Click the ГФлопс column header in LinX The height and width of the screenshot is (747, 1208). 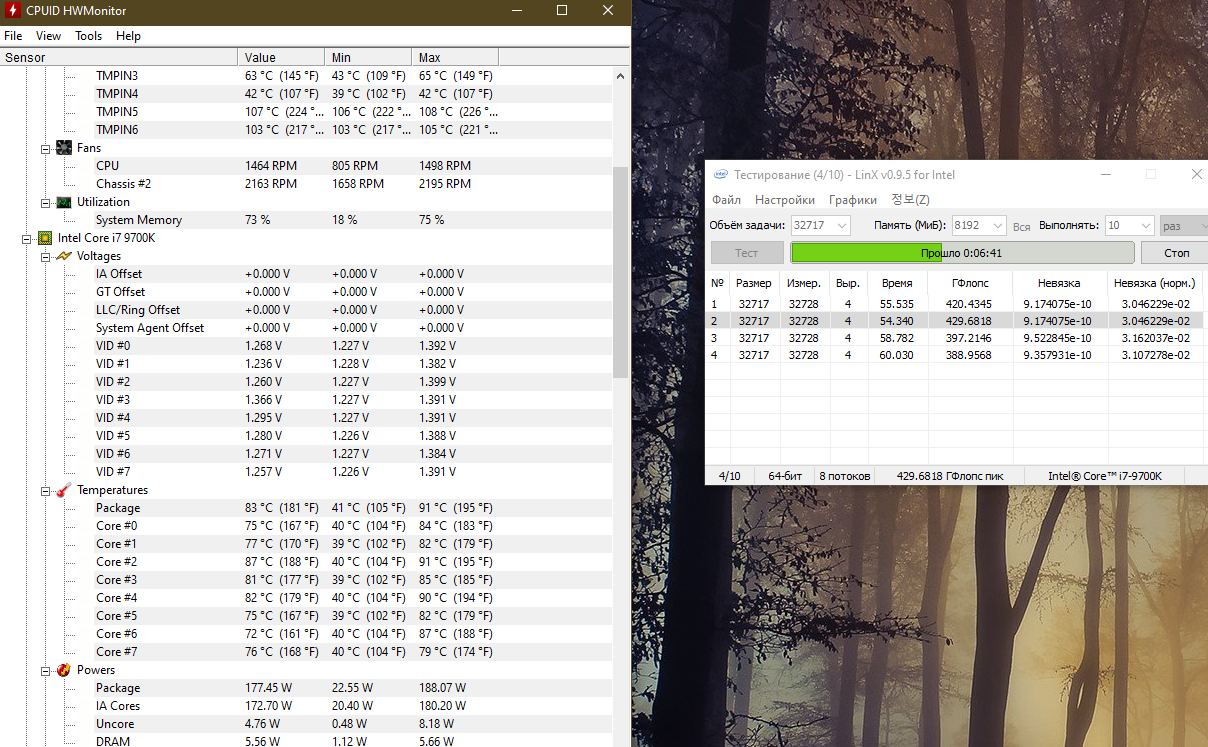coord(970,283)
